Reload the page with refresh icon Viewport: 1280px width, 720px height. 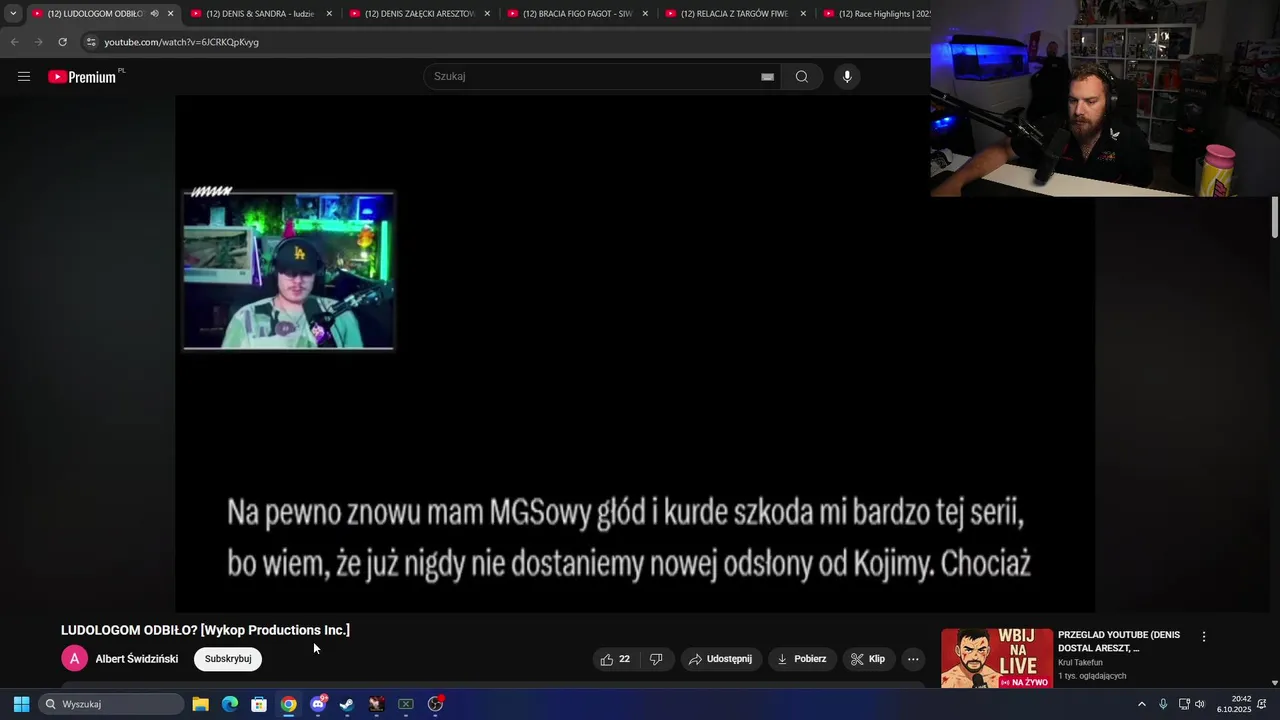(x=62, y=42)
